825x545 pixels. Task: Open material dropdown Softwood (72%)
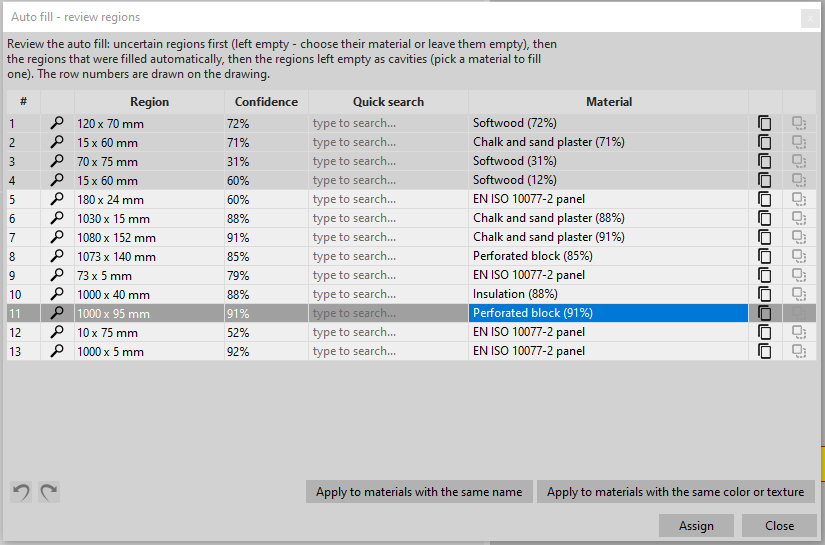tap(608, 123)
